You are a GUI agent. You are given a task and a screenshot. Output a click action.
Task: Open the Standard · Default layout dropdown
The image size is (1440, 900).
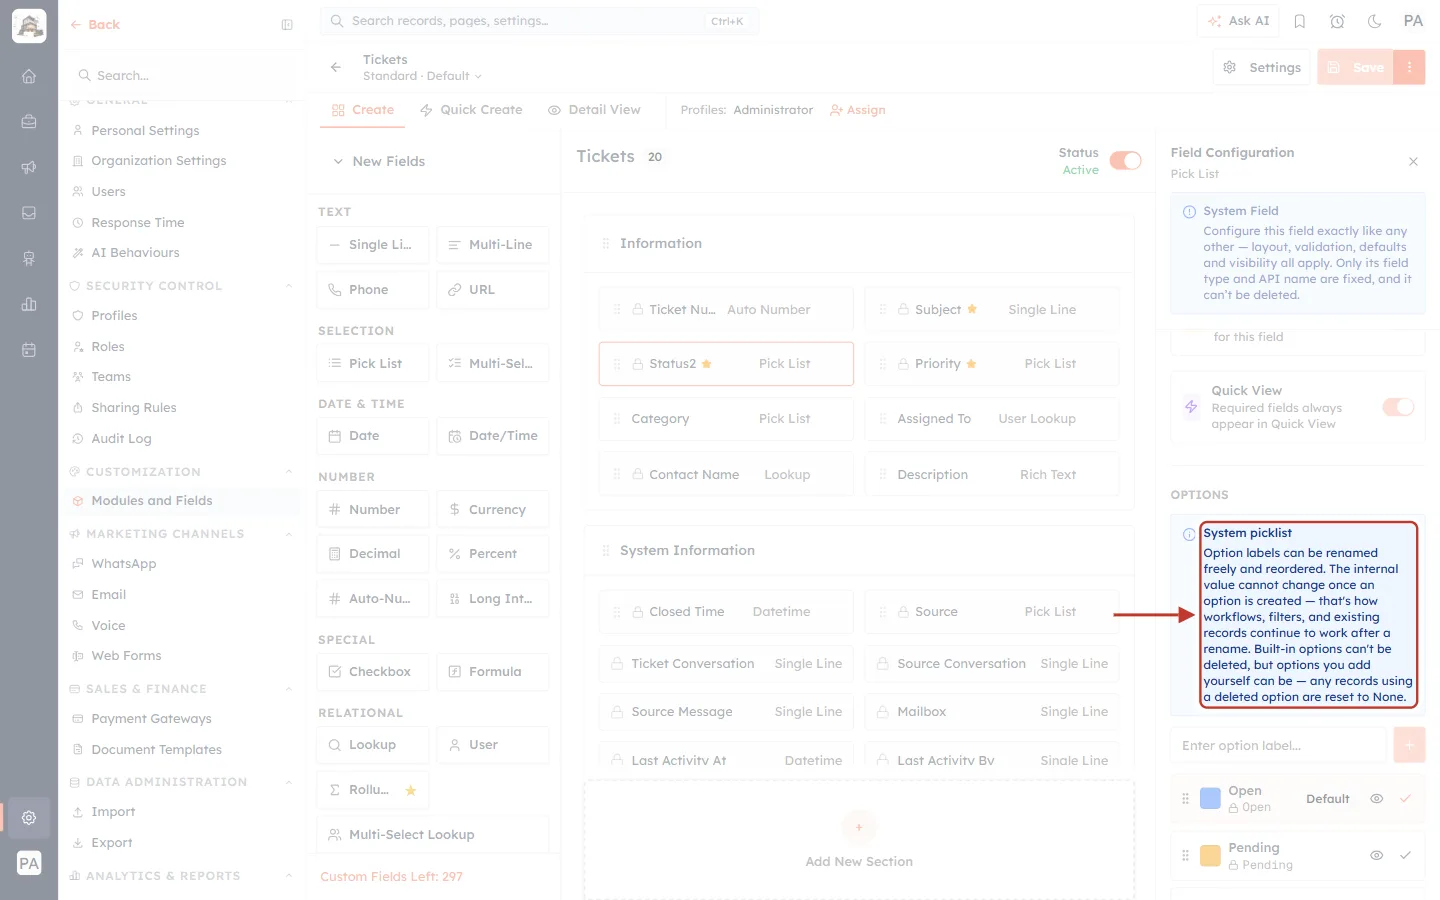[x=422, y=76]
